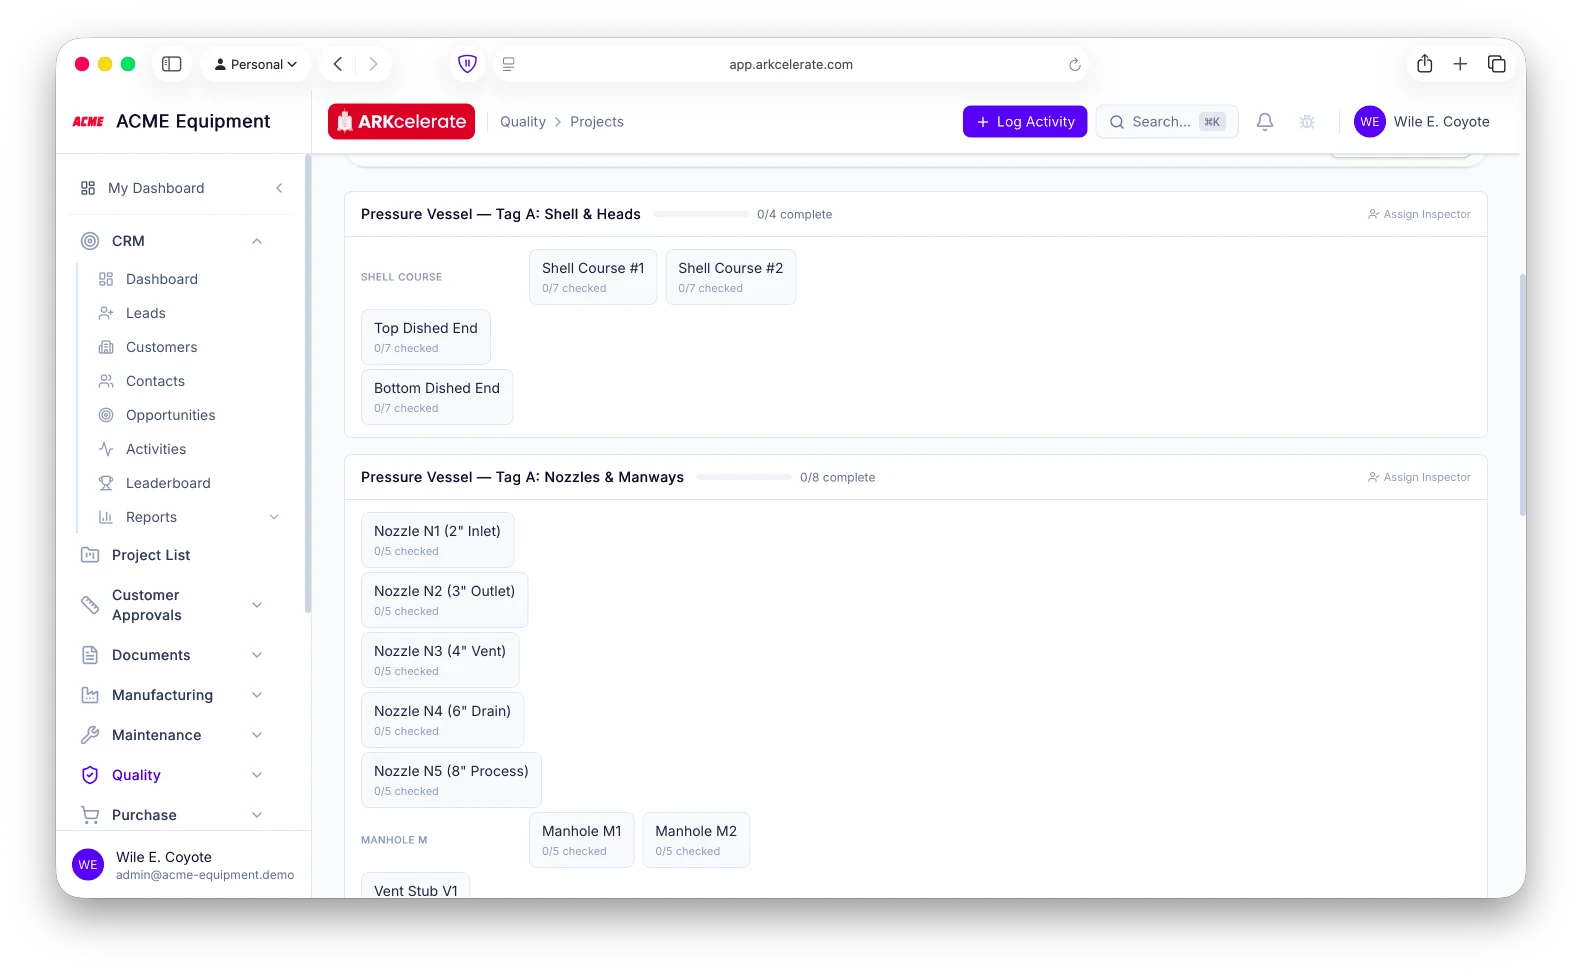The width and height of the screenshot is (1582, 972).
Task: Click the Safari sidebar toggle icon
Action: tap(172, 64)
